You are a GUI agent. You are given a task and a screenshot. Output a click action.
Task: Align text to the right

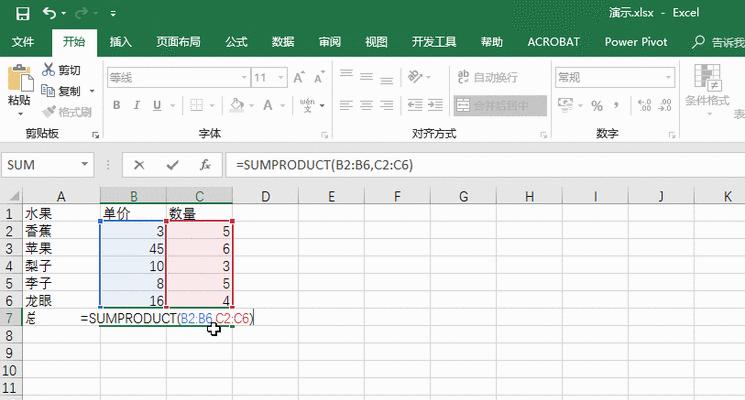click(387, 105)
